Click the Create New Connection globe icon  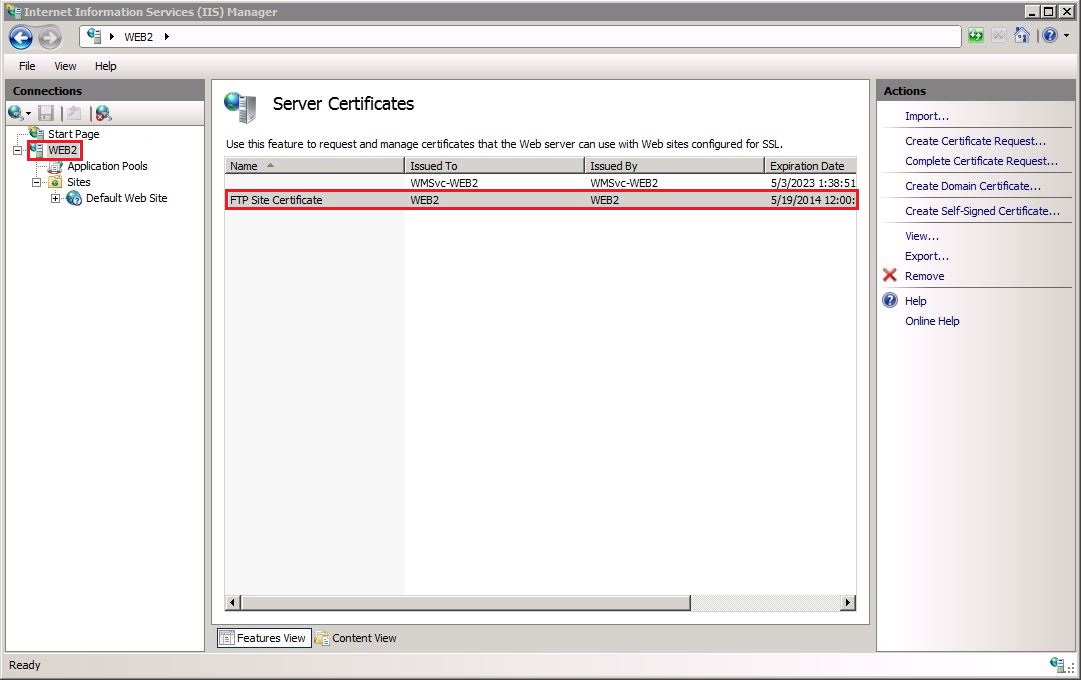pyautogui.click(x=17, y=113)
